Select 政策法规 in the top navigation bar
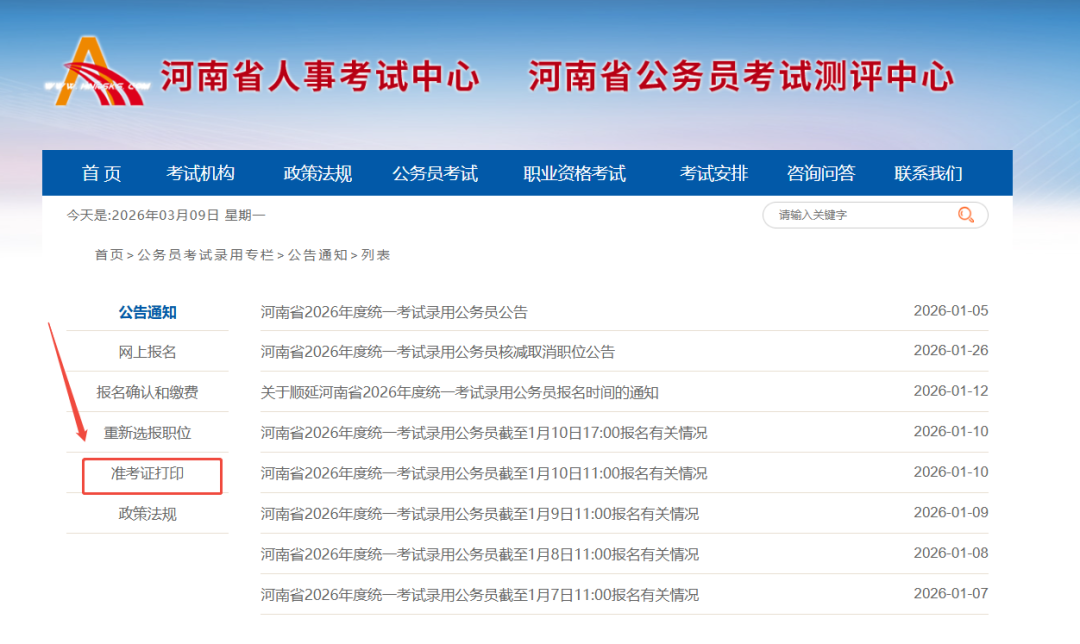 (317, 174)
